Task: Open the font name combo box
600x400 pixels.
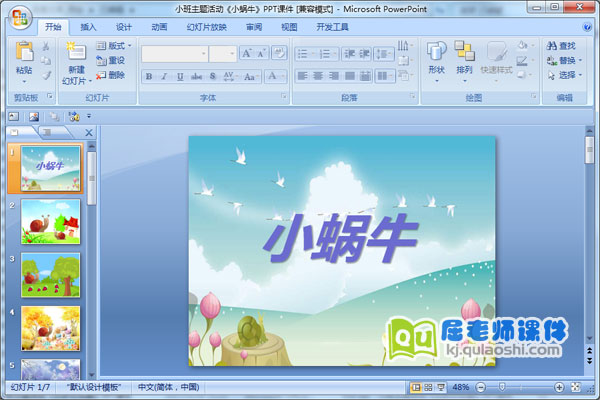Action: tap(175, 54)
